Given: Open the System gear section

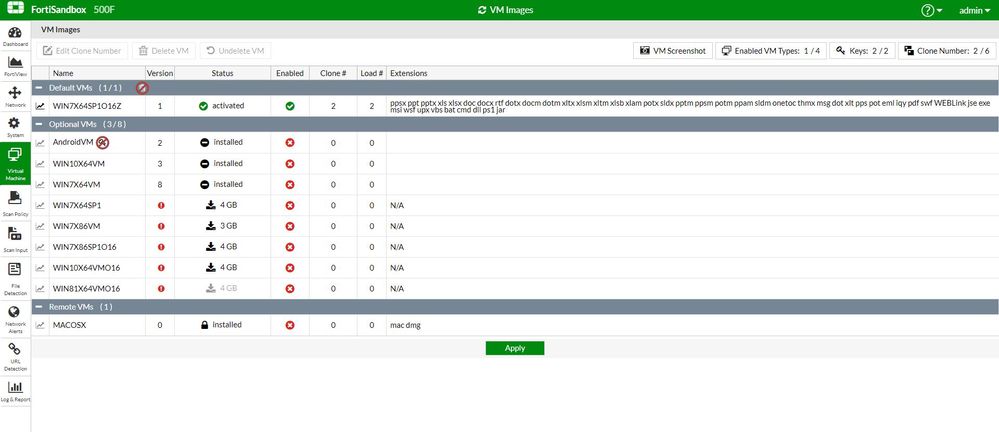Looking at the screenshot, I should (x=15, y=127).
